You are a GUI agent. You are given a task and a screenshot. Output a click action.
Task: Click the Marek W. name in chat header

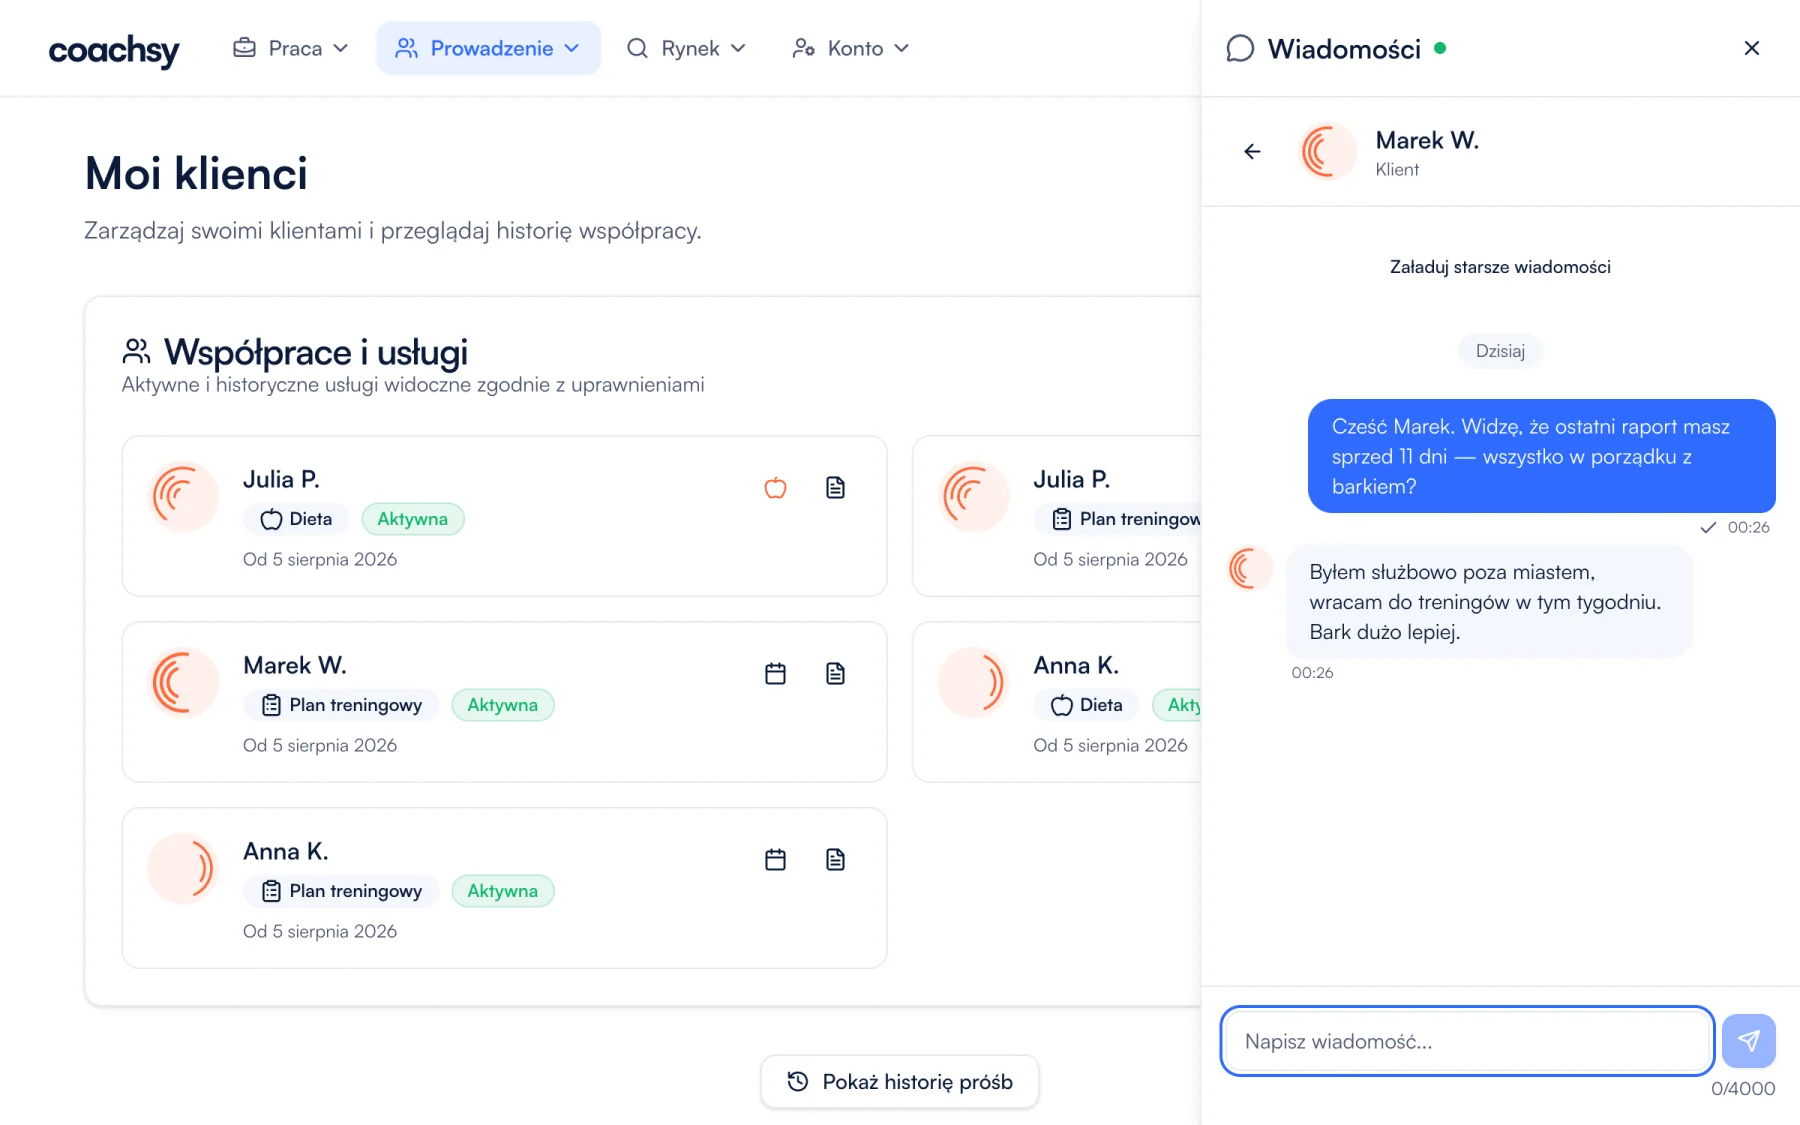[x=1427, y=140]
